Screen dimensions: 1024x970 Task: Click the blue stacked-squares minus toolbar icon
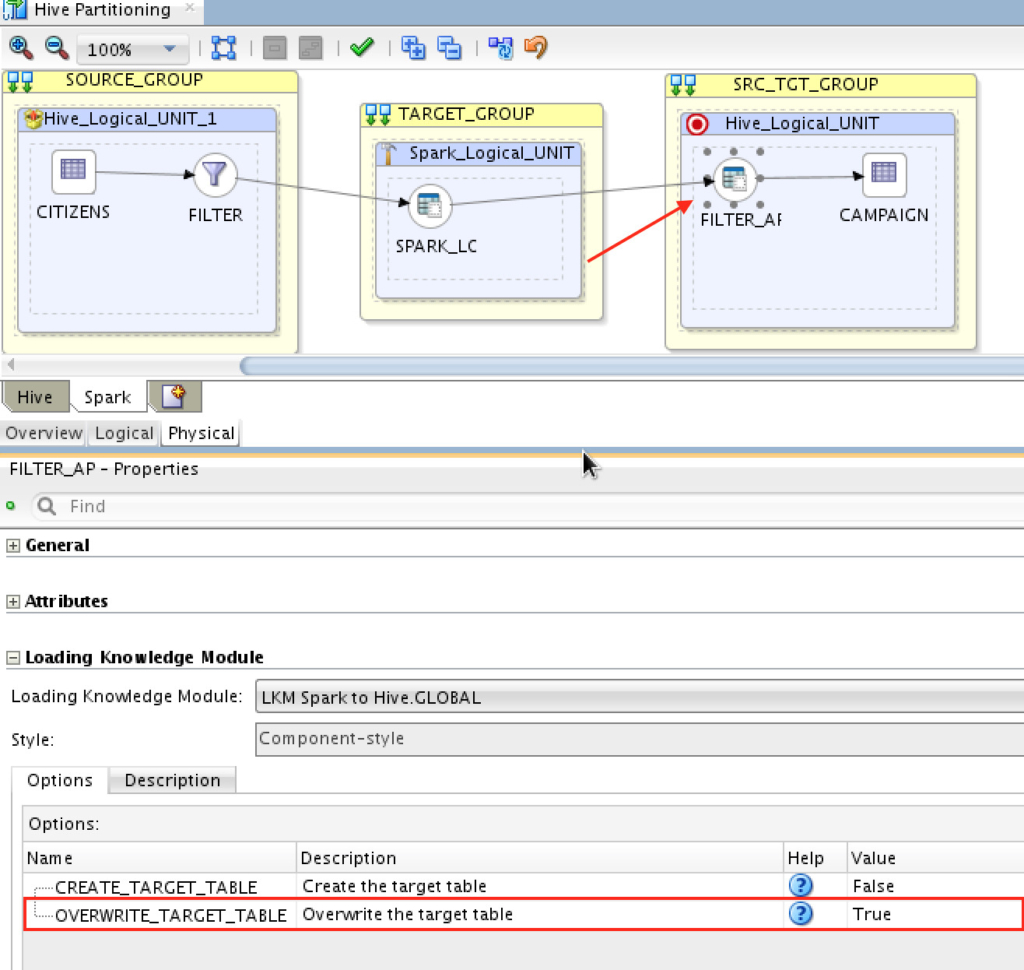[449, 48]
